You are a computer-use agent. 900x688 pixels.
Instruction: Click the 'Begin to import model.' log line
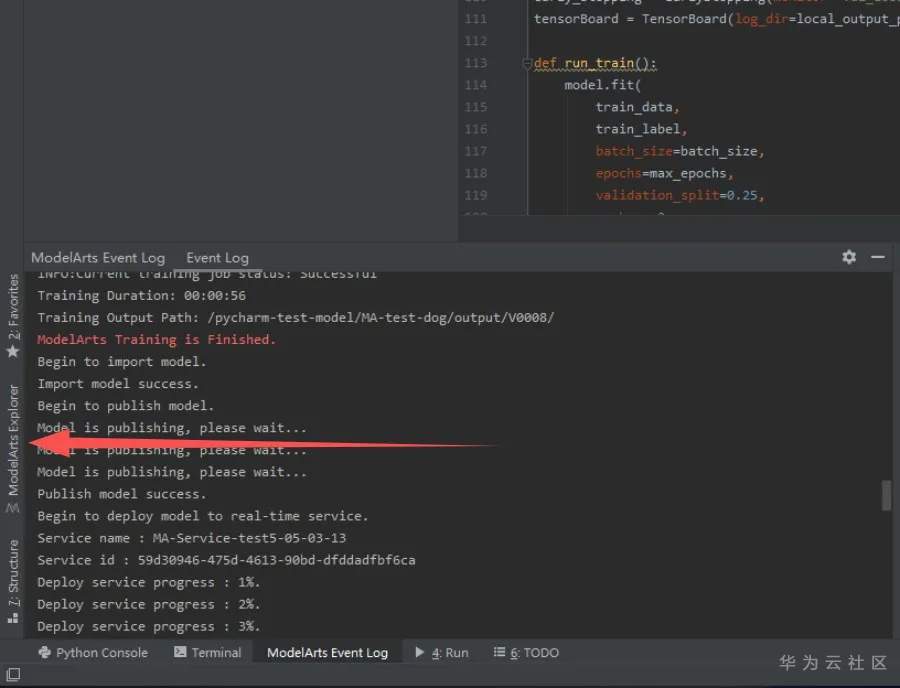122,362
